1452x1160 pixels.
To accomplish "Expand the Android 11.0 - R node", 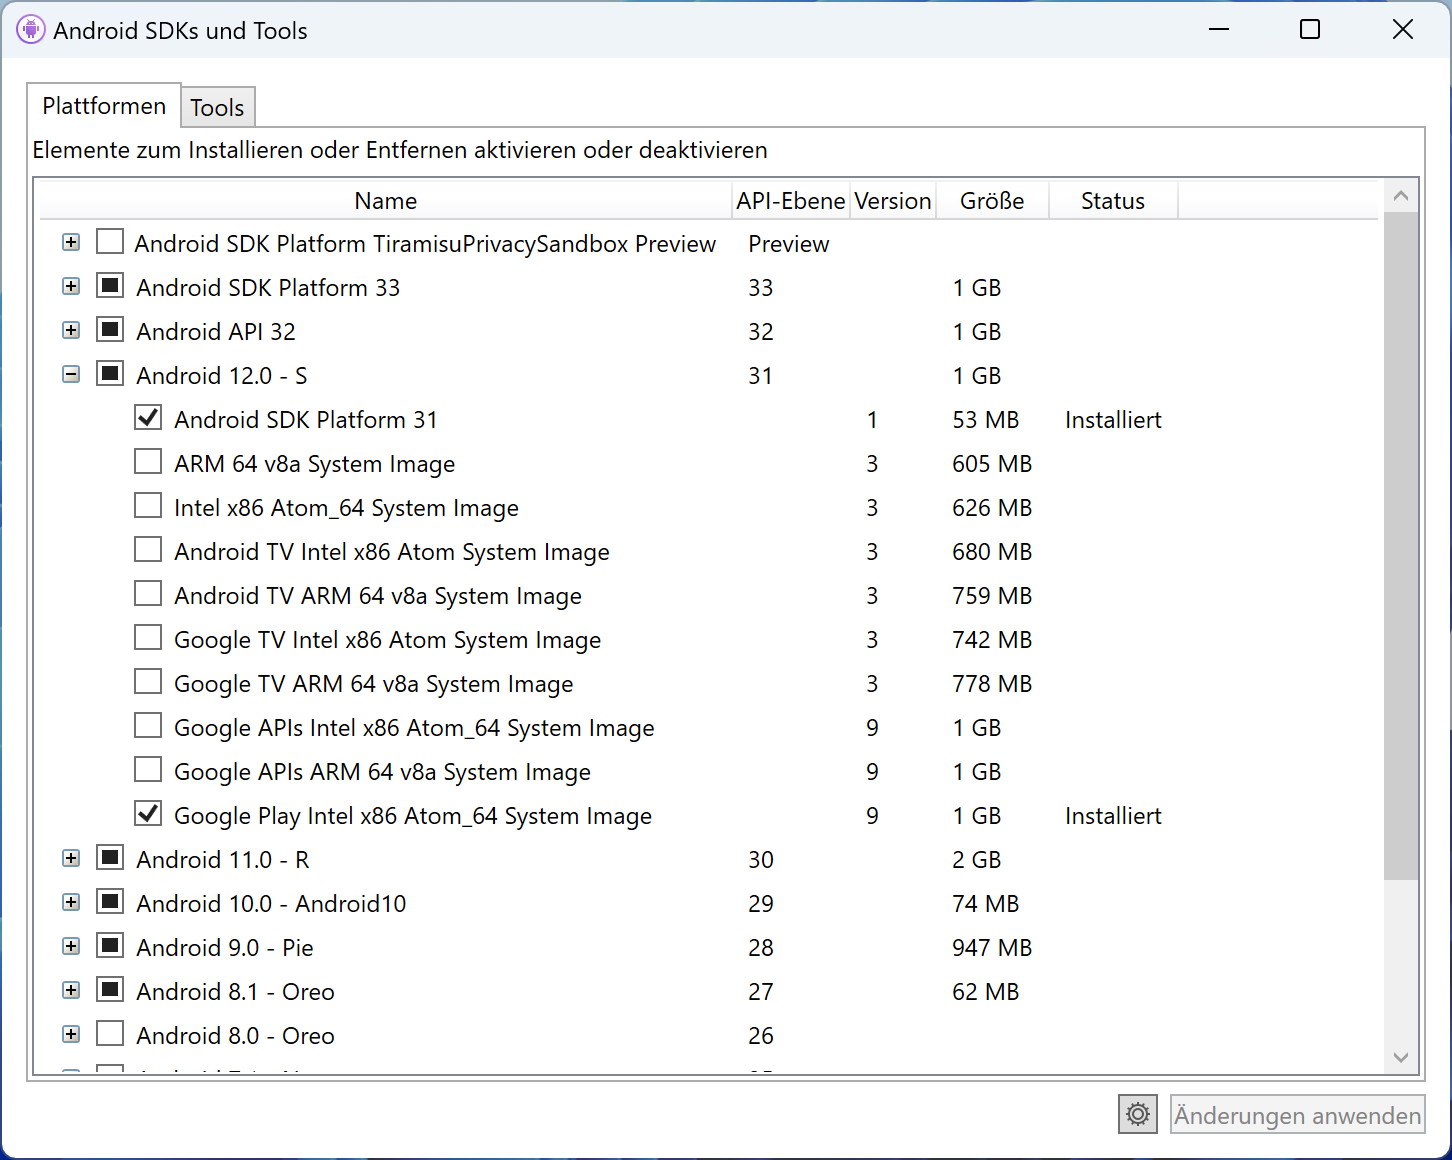I will (x=71, y=858).
